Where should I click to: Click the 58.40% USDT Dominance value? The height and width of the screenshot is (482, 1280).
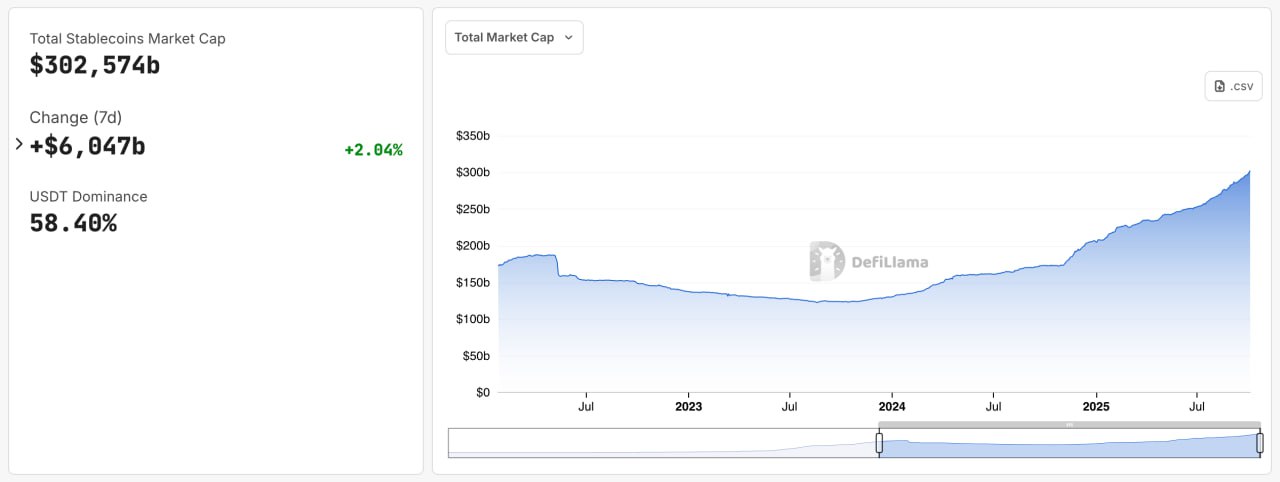[x=73, y=223]
